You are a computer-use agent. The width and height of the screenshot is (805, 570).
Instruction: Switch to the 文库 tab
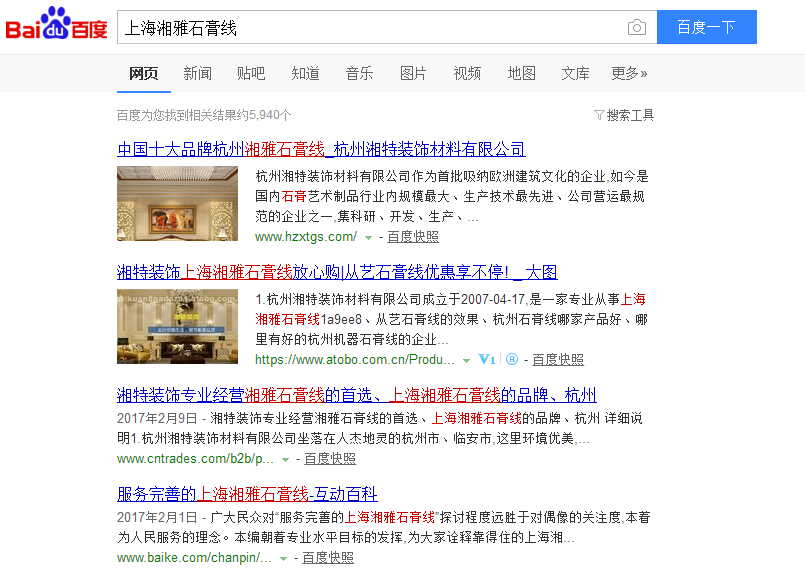pos(576,73)
